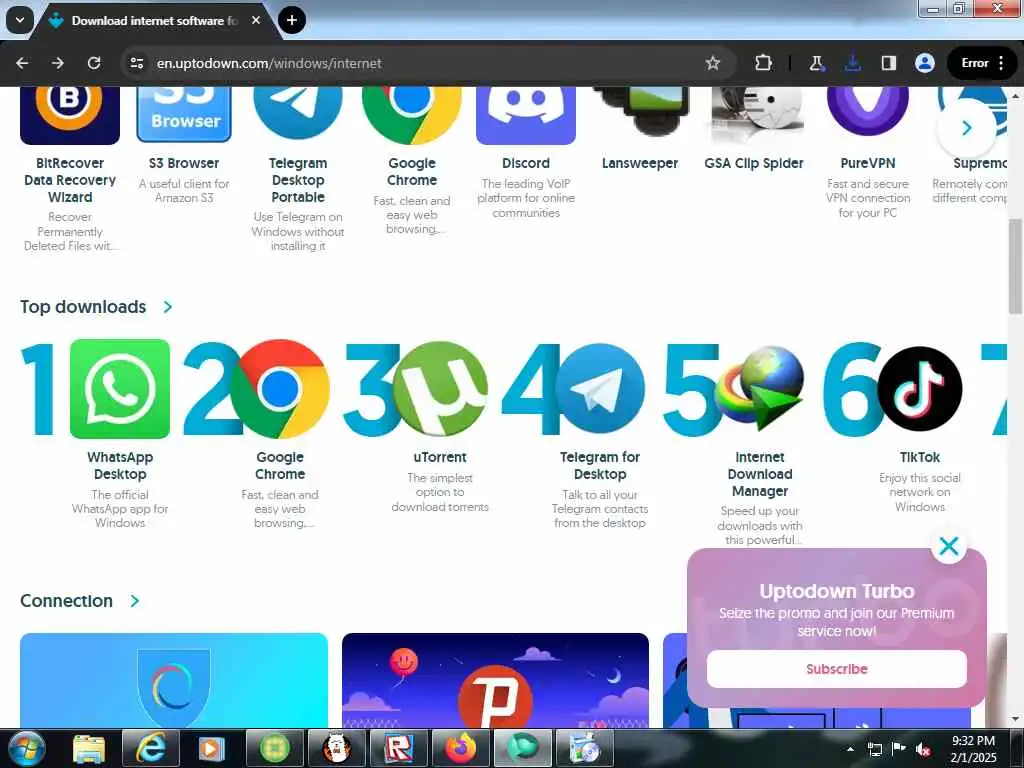The width and height of the screenshot is (1024, 768).
Task: Select the Telegram Desktop Portable icon
Action: (x=298, y=113)
